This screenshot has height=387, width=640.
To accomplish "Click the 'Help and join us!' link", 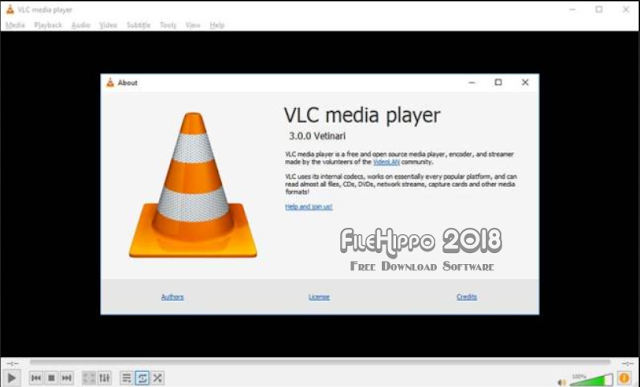I will (x=309, y=207).
